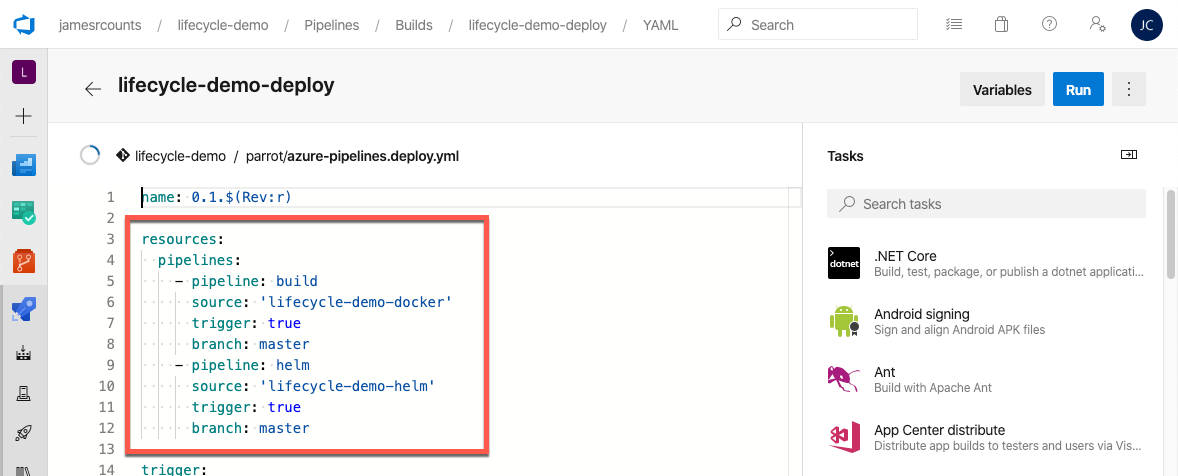1178x476 pixels.
Task: Open the more actions ellipsis menu
Action: pos(1128,90)
